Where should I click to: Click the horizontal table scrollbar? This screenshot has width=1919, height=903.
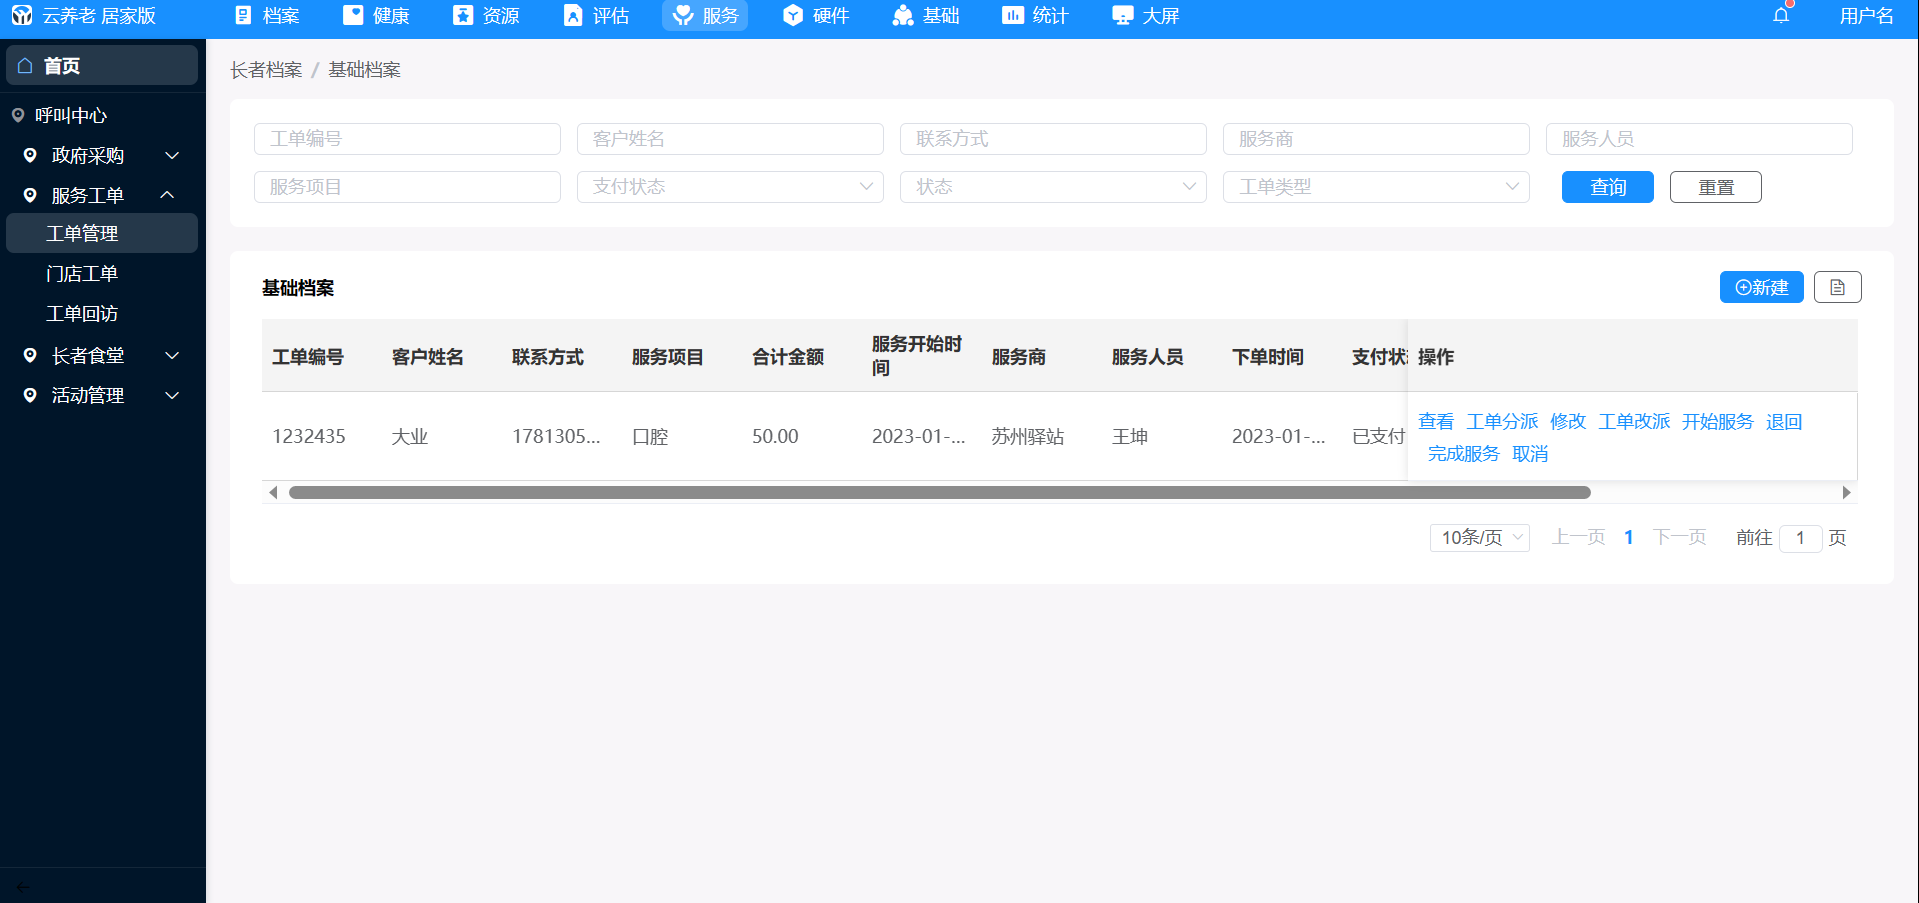pos(938,493)
